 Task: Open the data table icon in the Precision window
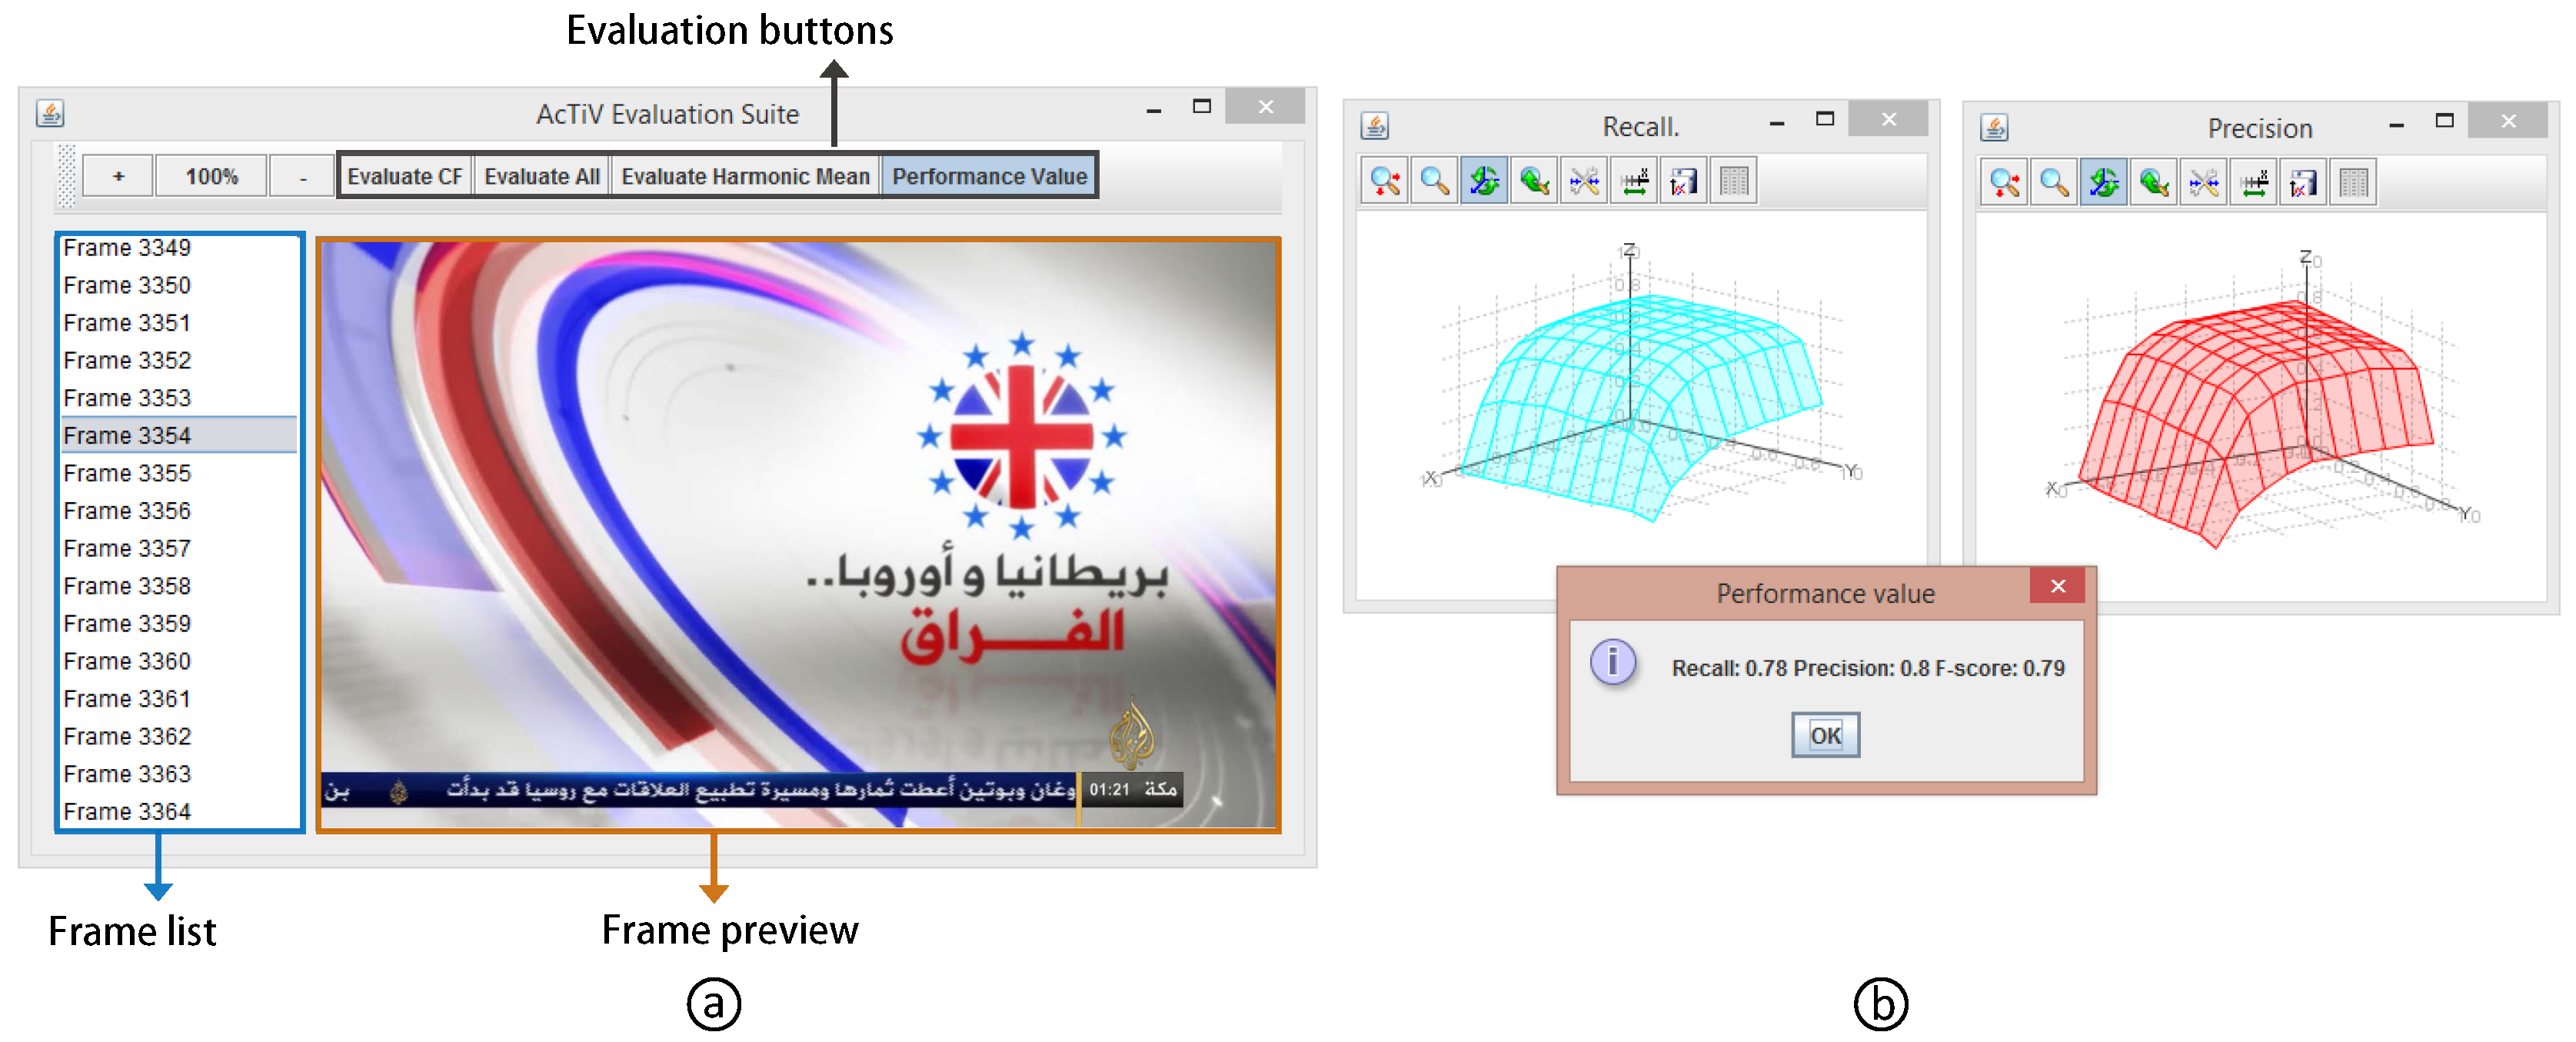2353,183
